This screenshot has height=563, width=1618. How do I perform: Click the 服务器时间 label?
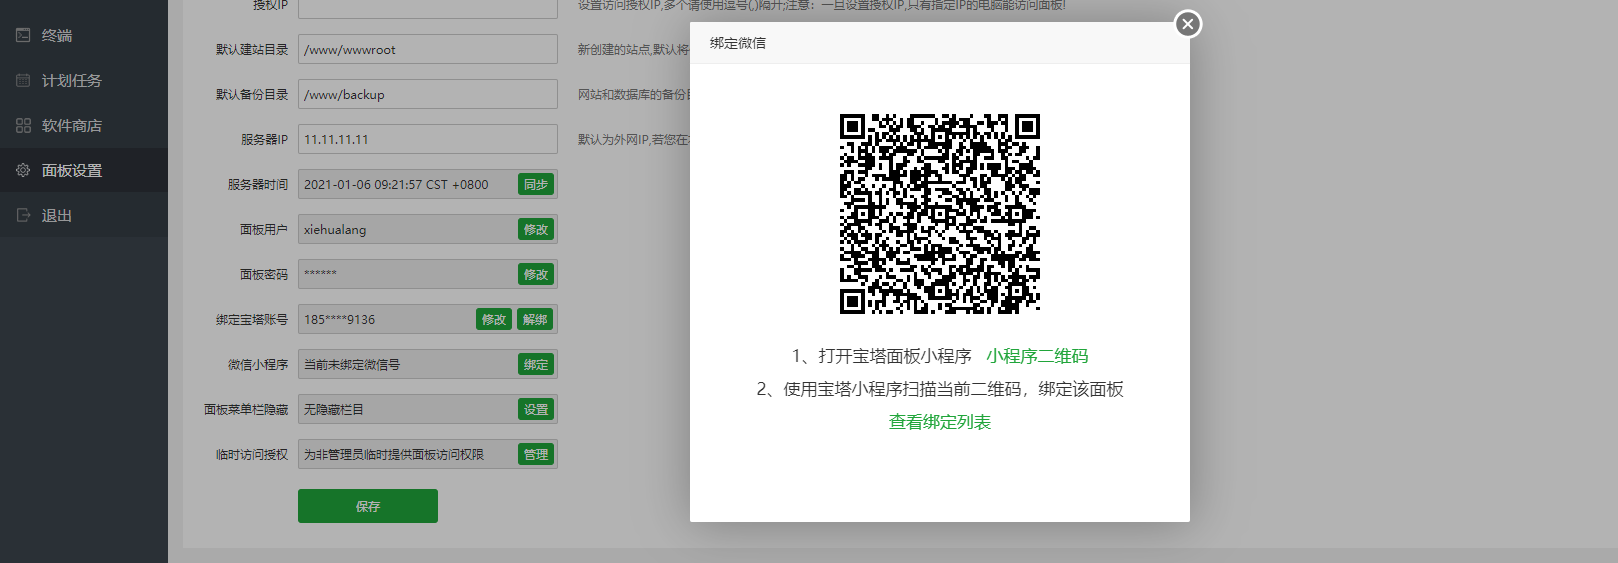click(258, 184)
